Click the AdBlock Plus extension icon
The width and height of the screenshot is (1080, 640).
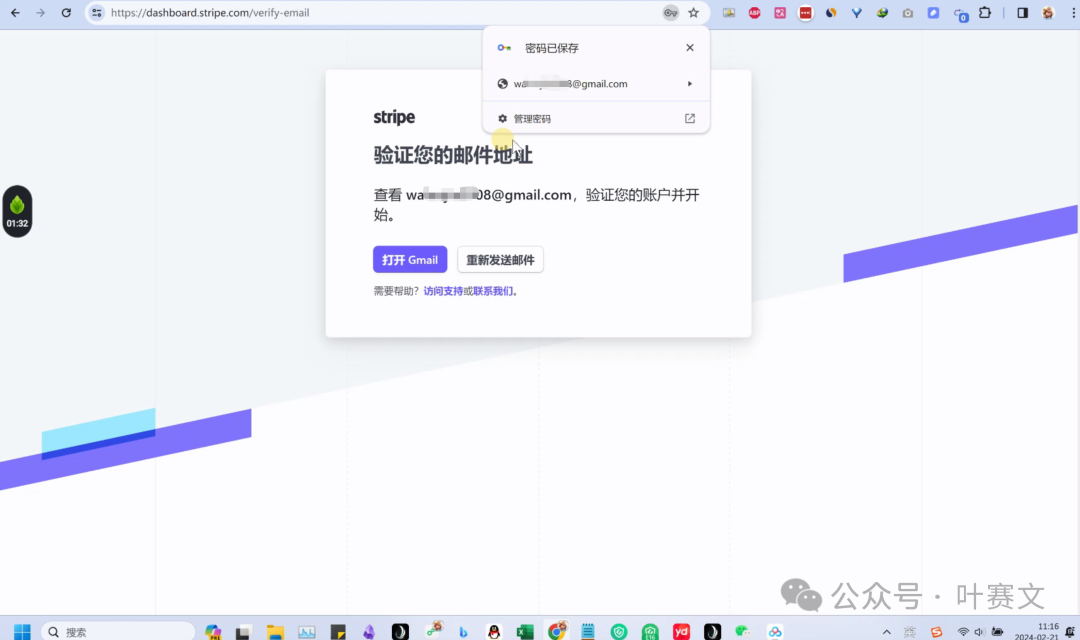(x=755, y=13)
